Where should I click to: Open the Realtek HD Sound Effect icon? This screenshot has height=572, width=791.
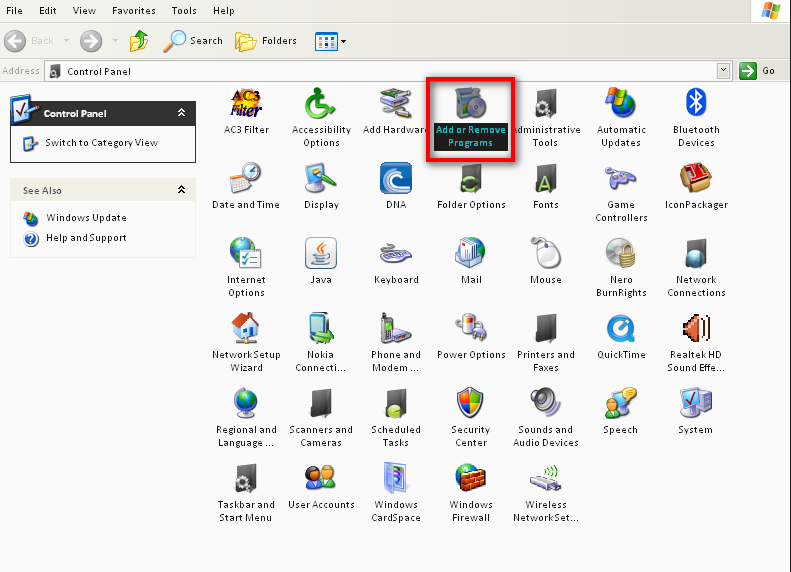click(696, 329)
